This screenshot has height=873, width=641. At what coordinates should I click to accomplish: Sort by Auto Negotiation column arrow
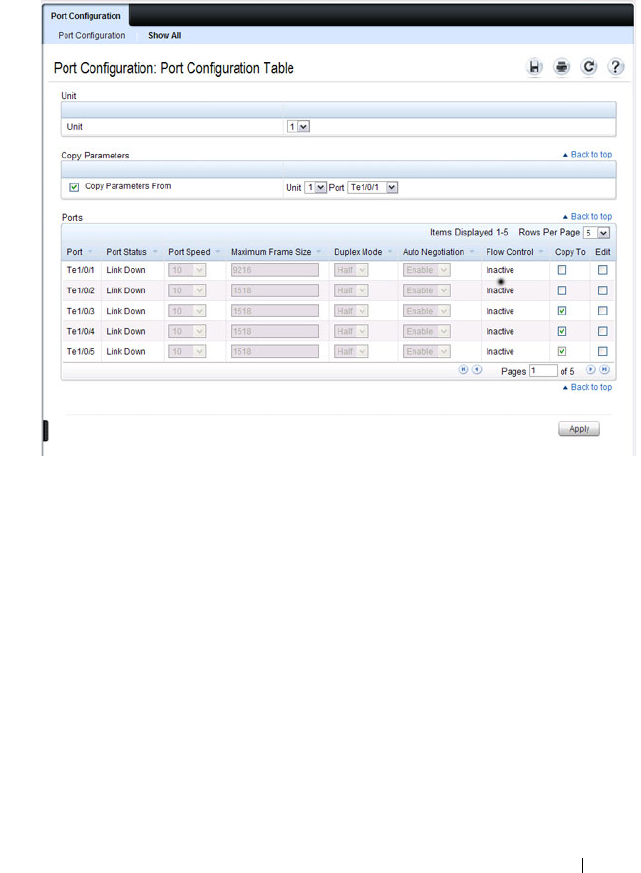pyautogui.click(x=472, y=252)
